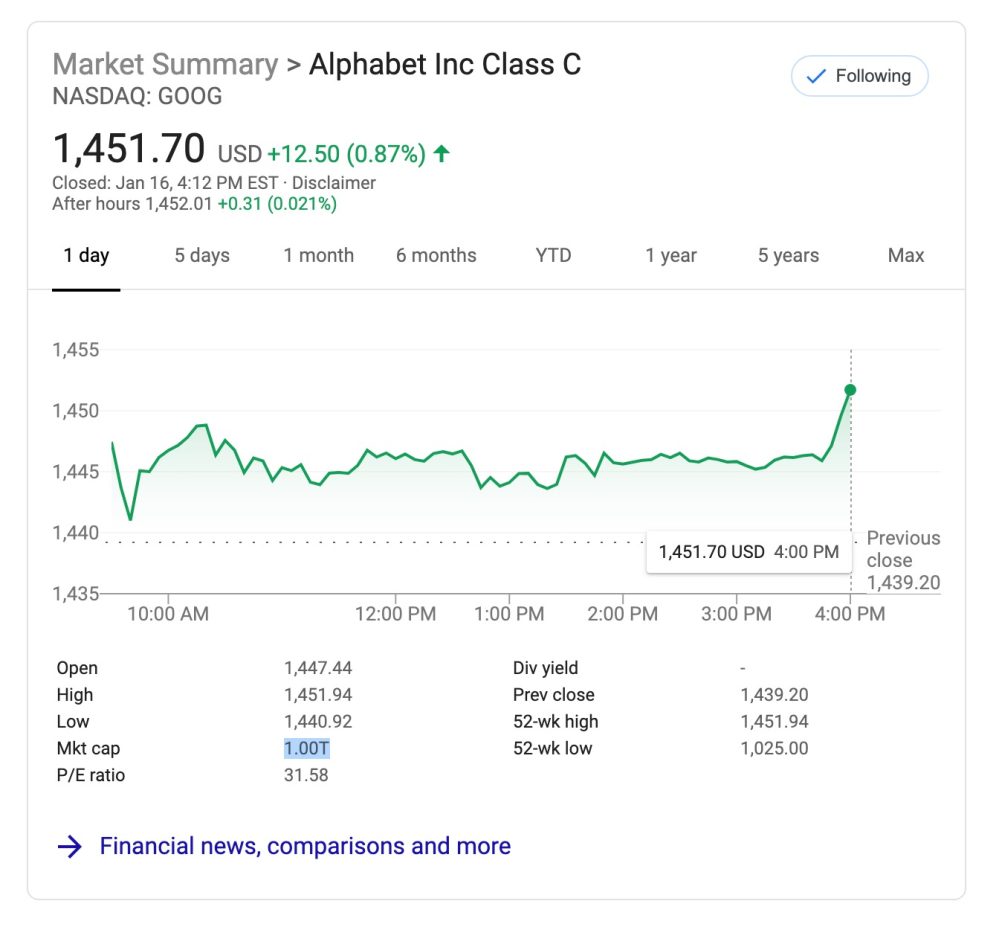The width and height of the screenshot is (999, 930).
Task: Toggle the Following button
Action: [x=859, y=76]
